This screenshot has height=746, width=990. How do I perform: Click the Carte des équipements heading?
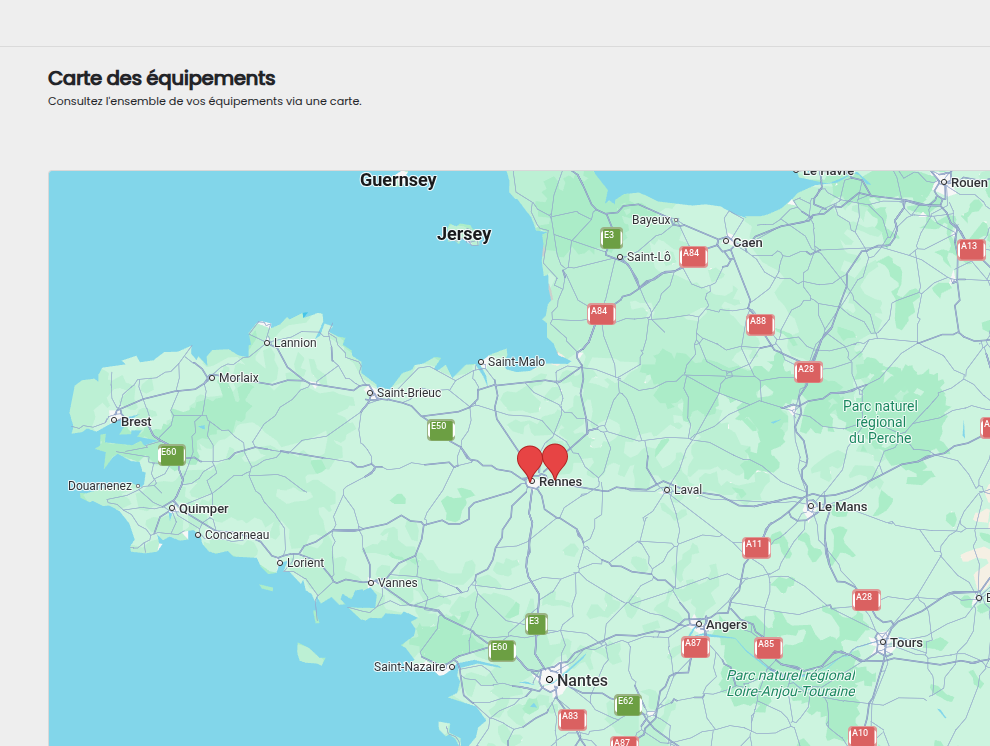160,78
